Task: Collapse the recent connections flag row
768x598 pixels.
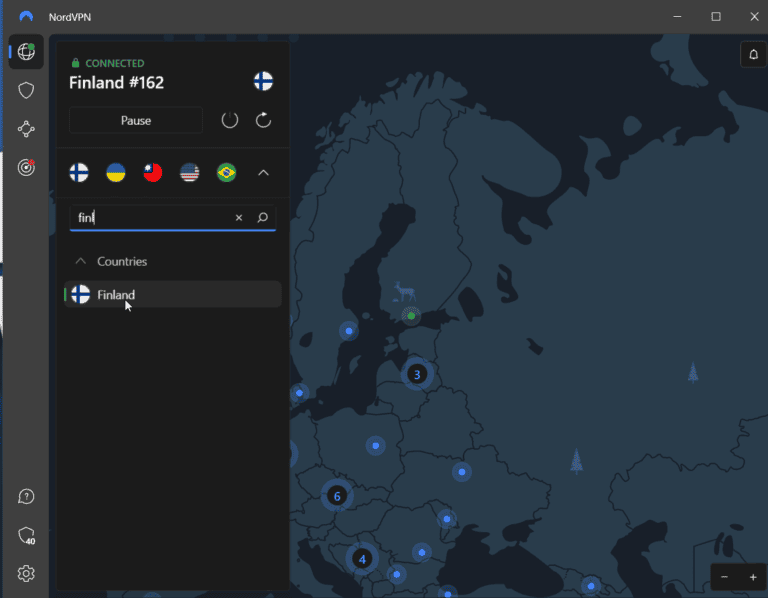Action: [x=263, y=173]
